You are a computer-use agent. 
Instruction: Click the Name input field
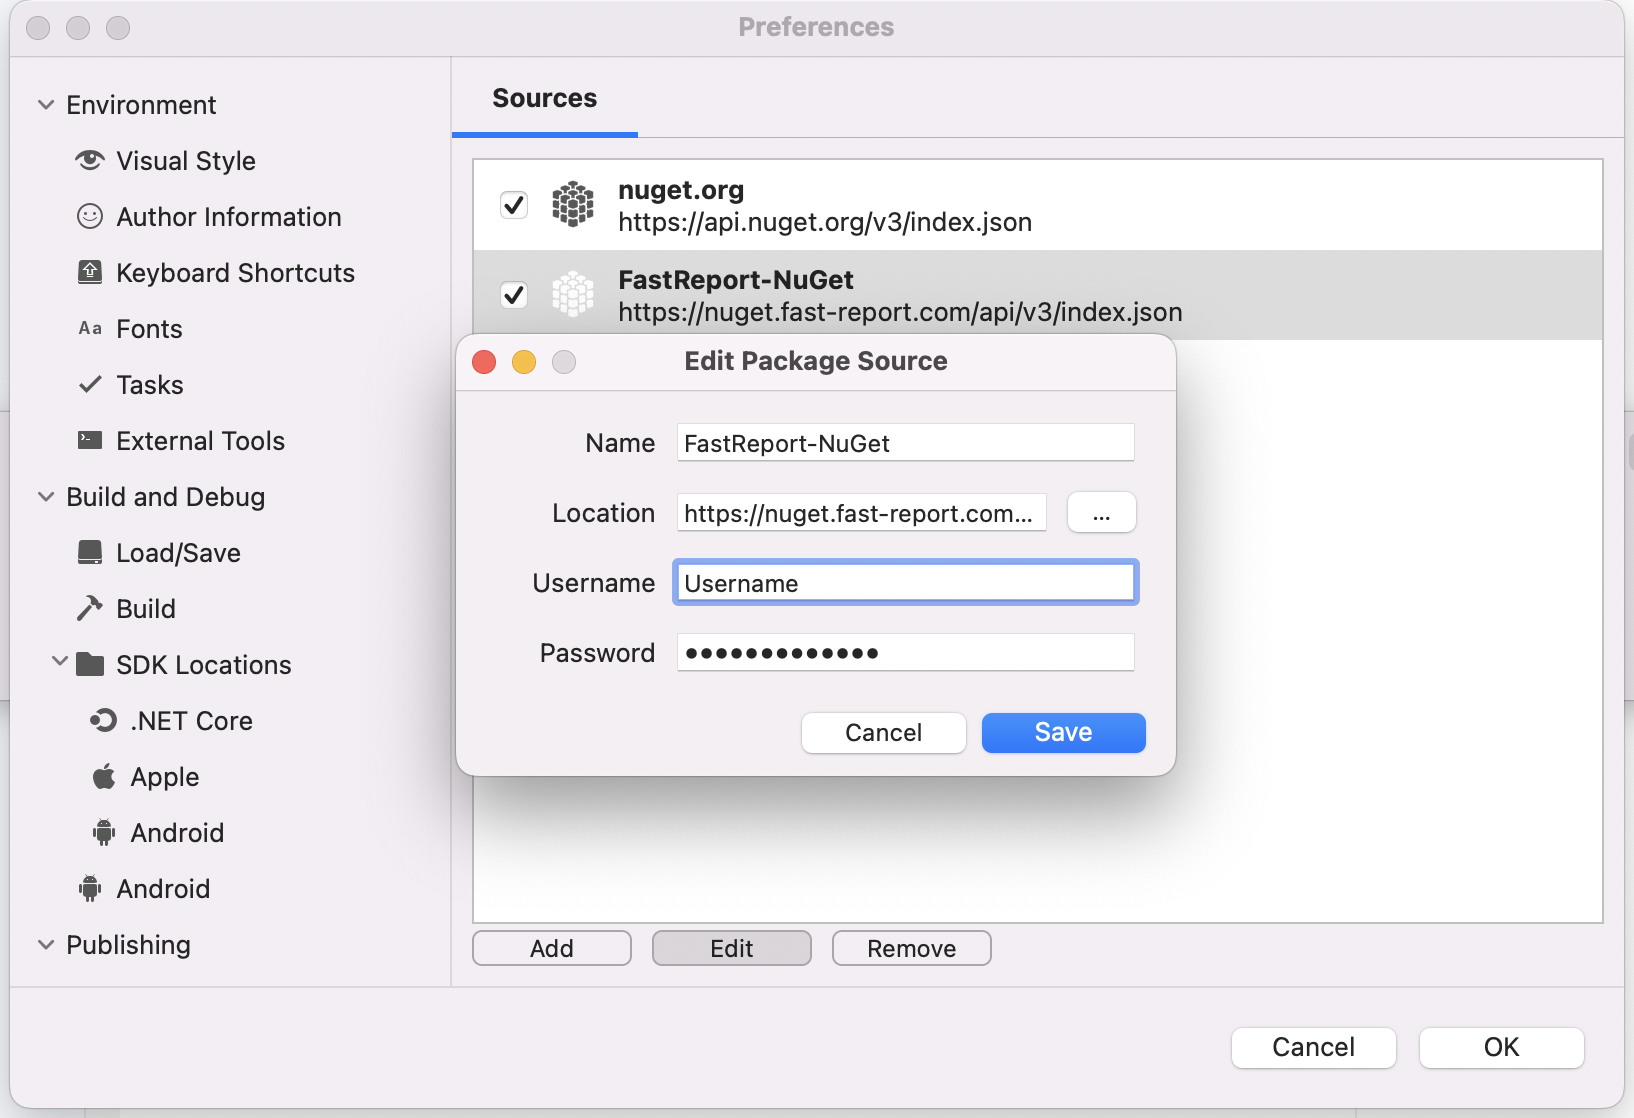tap(906, 442)
